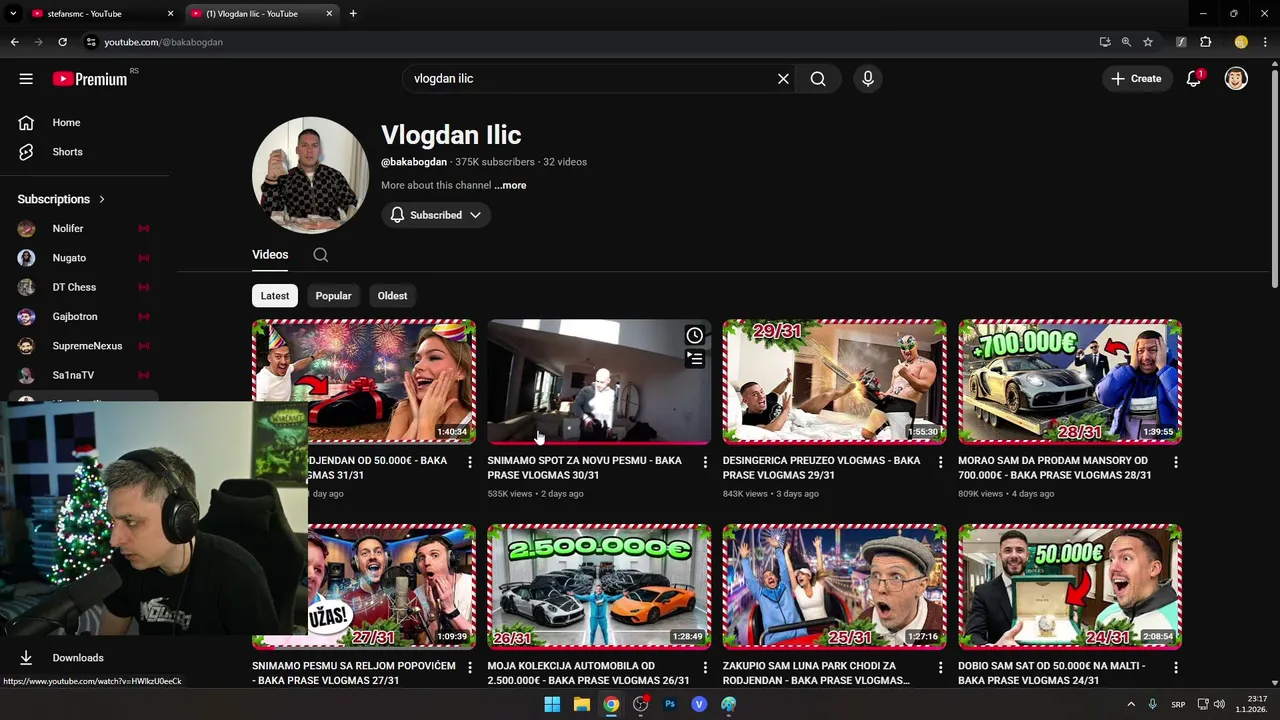1280x720 pixels.
Task: Open OBS Studio from the taskbar
Action: point(641,704)
